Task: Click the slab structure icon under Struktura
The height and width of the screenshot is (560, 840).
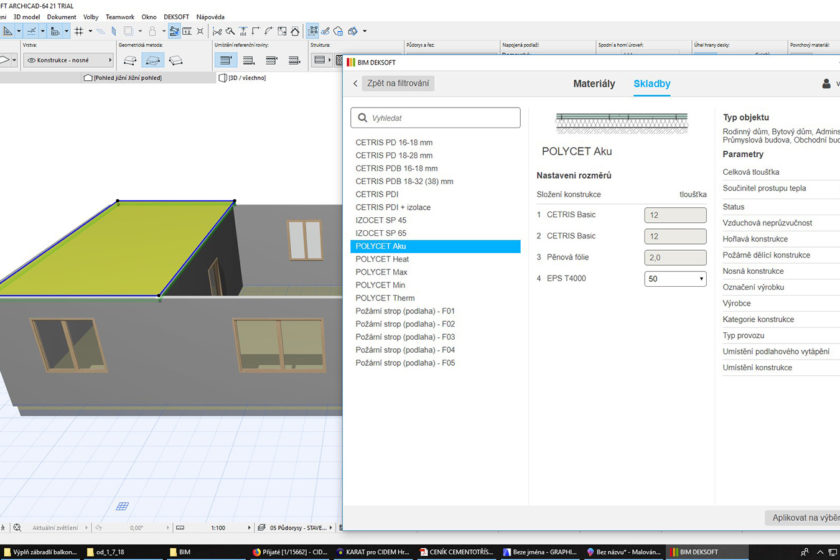Action: (320, 59)
